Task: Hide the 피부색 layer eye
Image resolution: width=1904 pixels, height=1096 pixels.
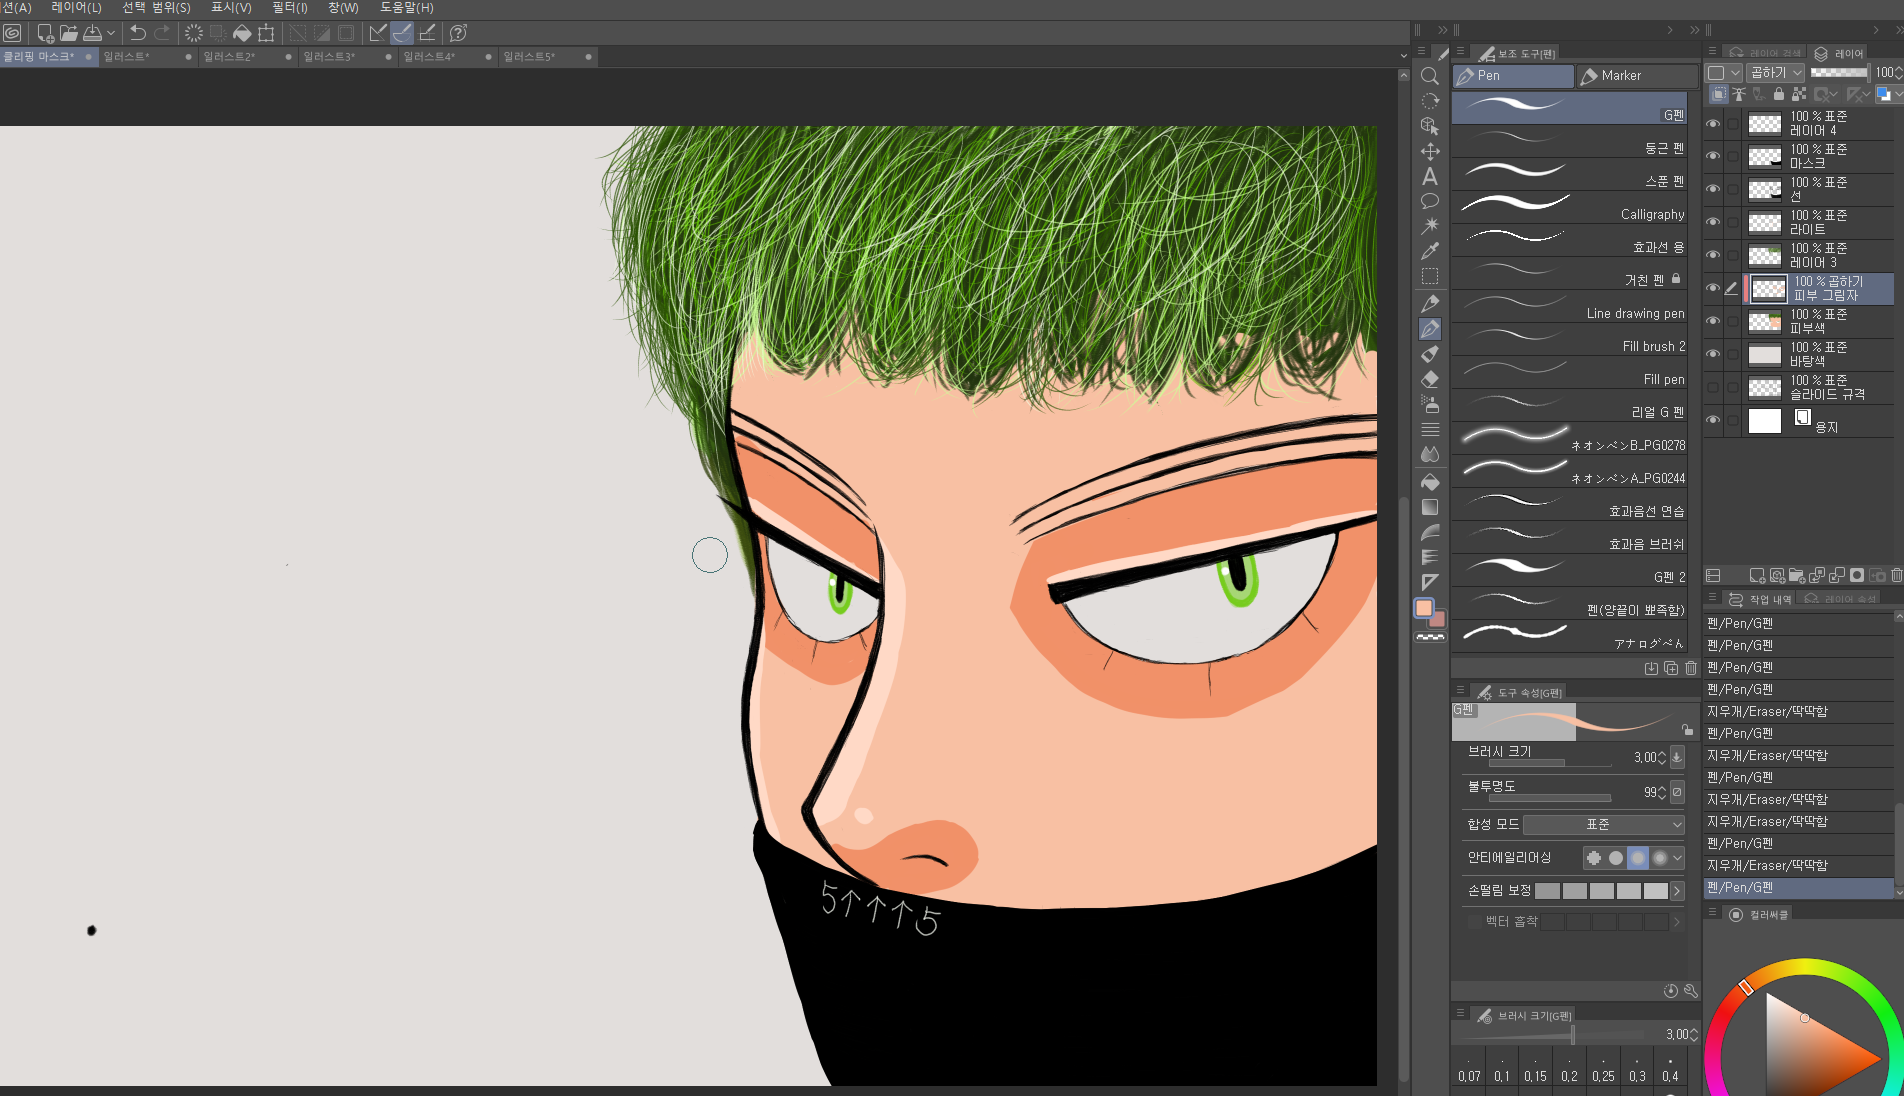Action: (x=1713, y=321)
